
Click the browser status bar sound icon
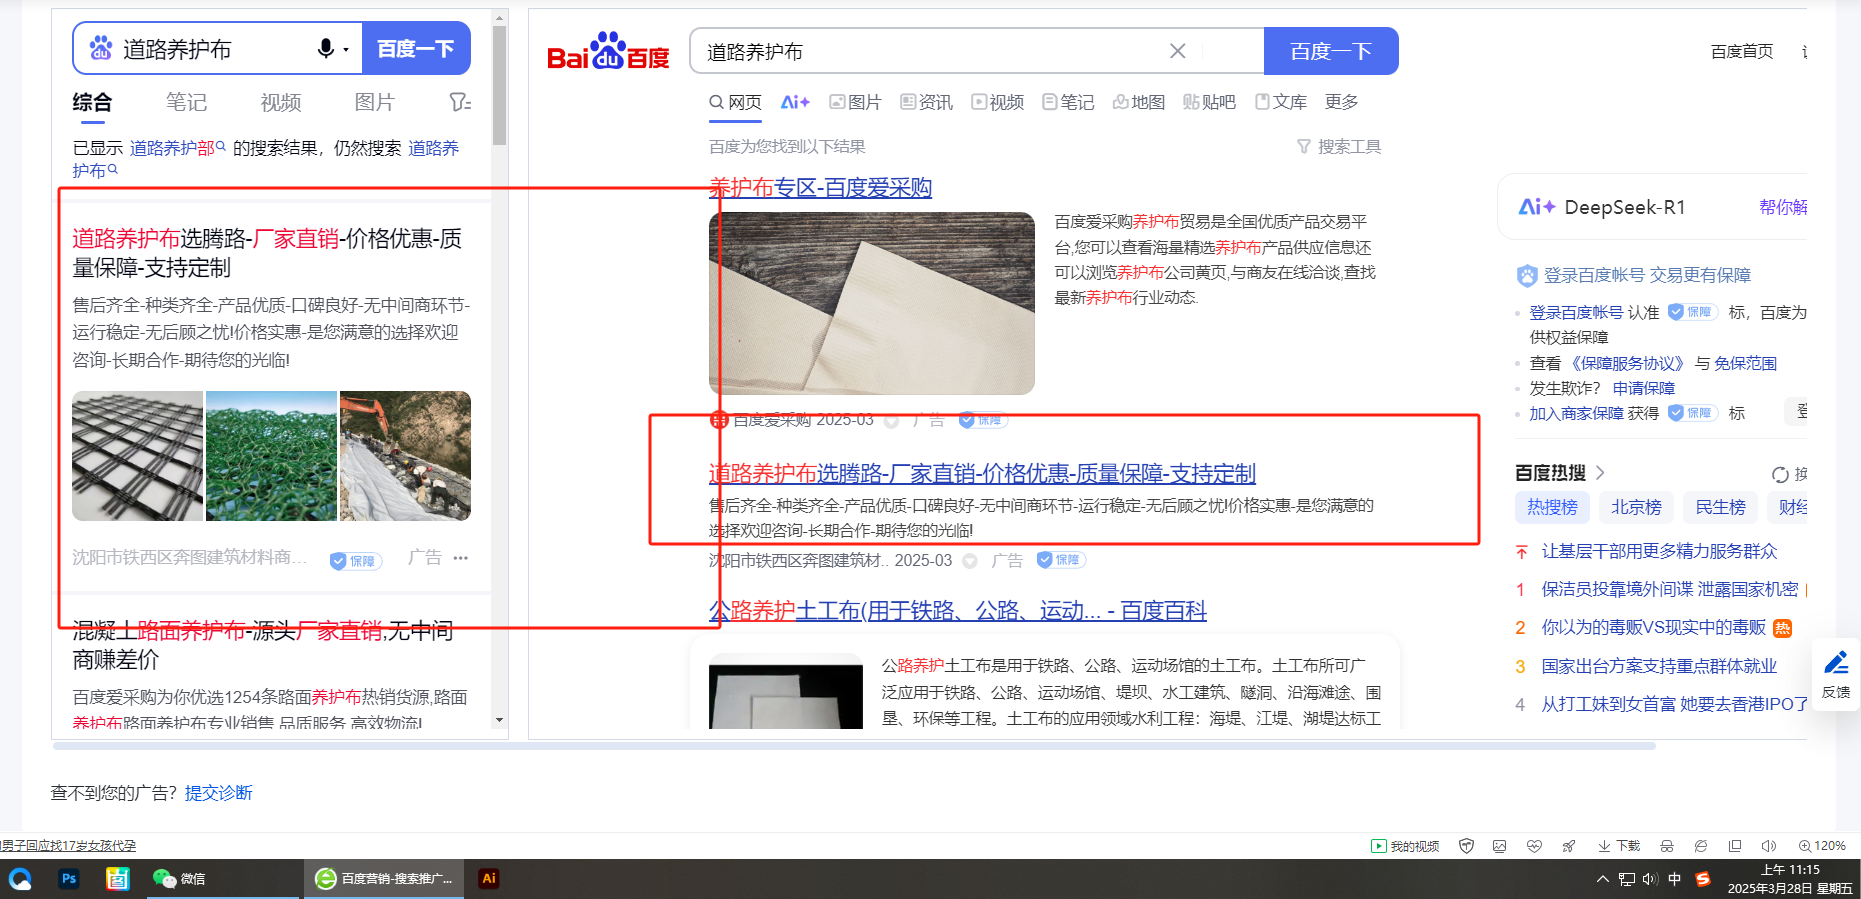click(1769, 846)
